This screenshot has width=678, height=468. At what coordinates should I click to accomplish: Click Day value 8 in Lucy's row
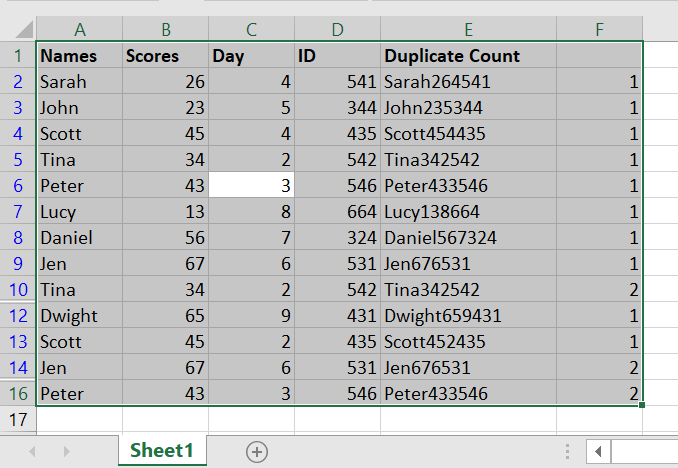coord(252,212)
